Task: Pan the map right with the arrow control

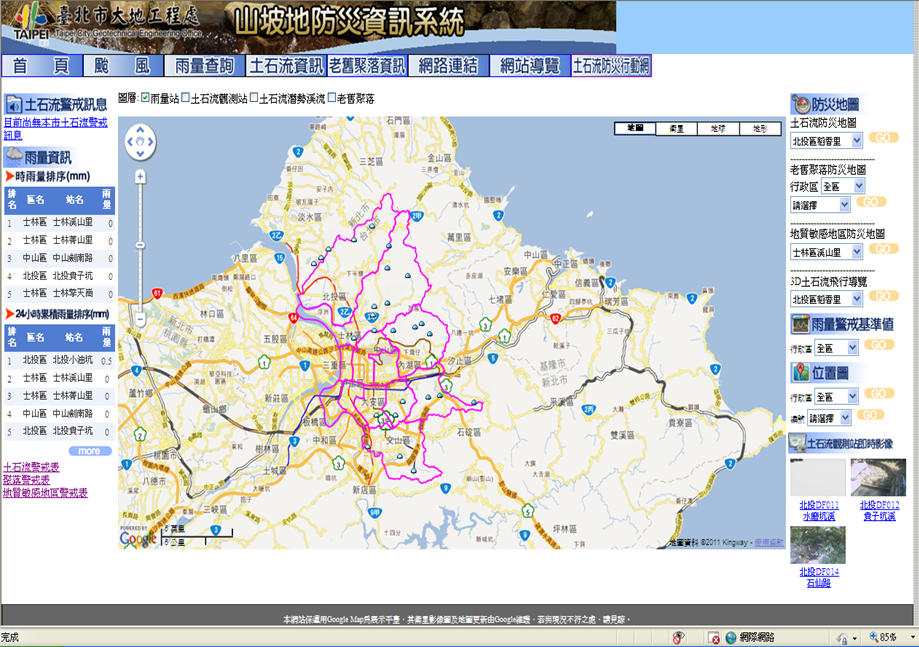Action: click(x=151, y=142)
